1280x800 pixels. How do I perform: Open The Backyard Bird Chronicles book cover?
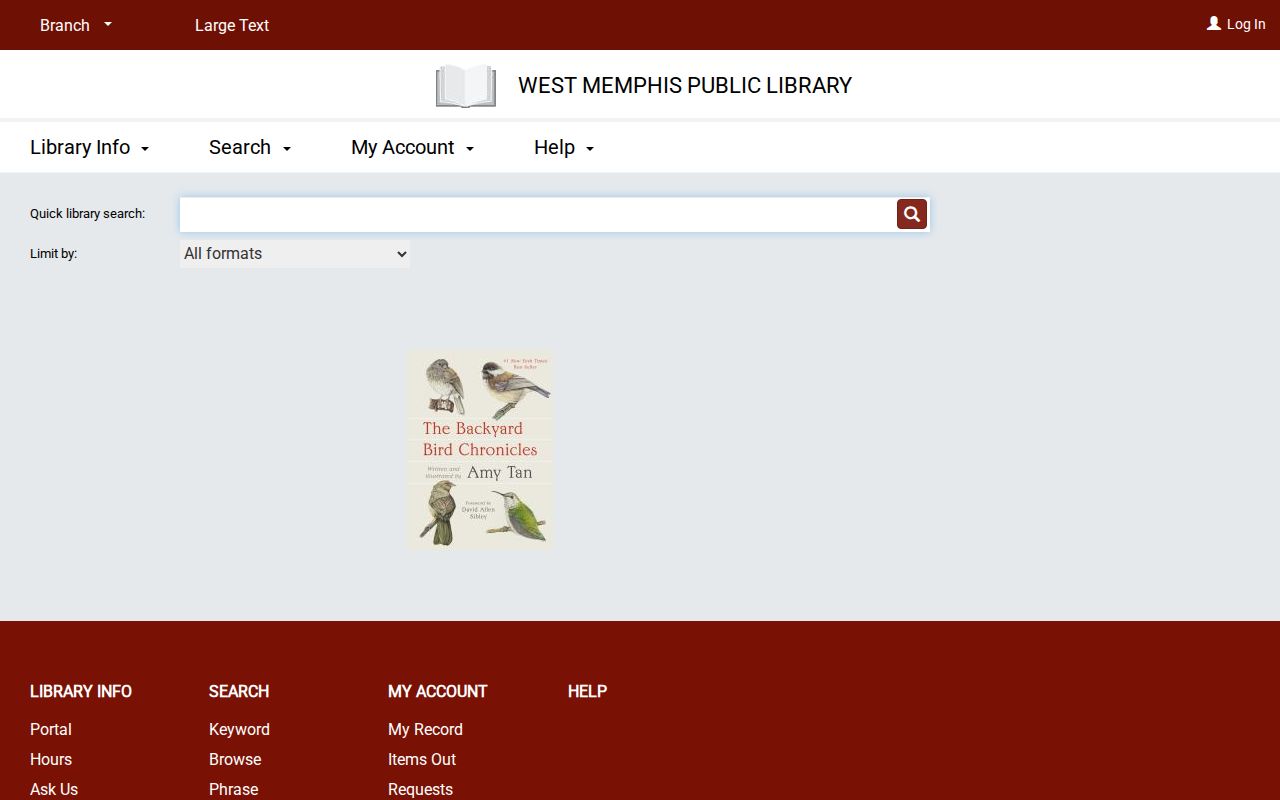coord(480,448)
